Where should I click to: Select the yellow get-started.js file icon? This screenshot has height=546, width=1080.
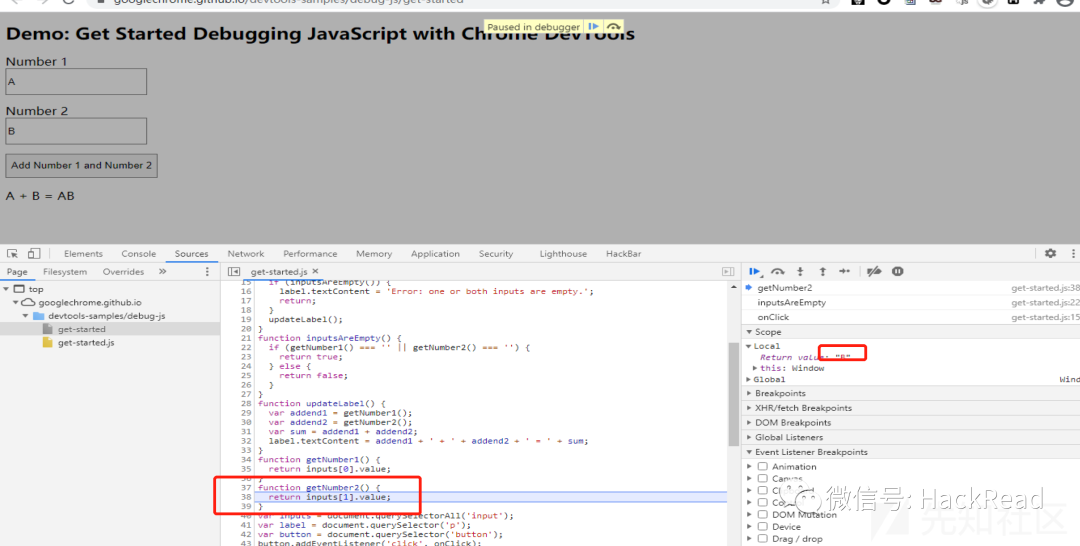pyautogui.click(x=48, y=342)
